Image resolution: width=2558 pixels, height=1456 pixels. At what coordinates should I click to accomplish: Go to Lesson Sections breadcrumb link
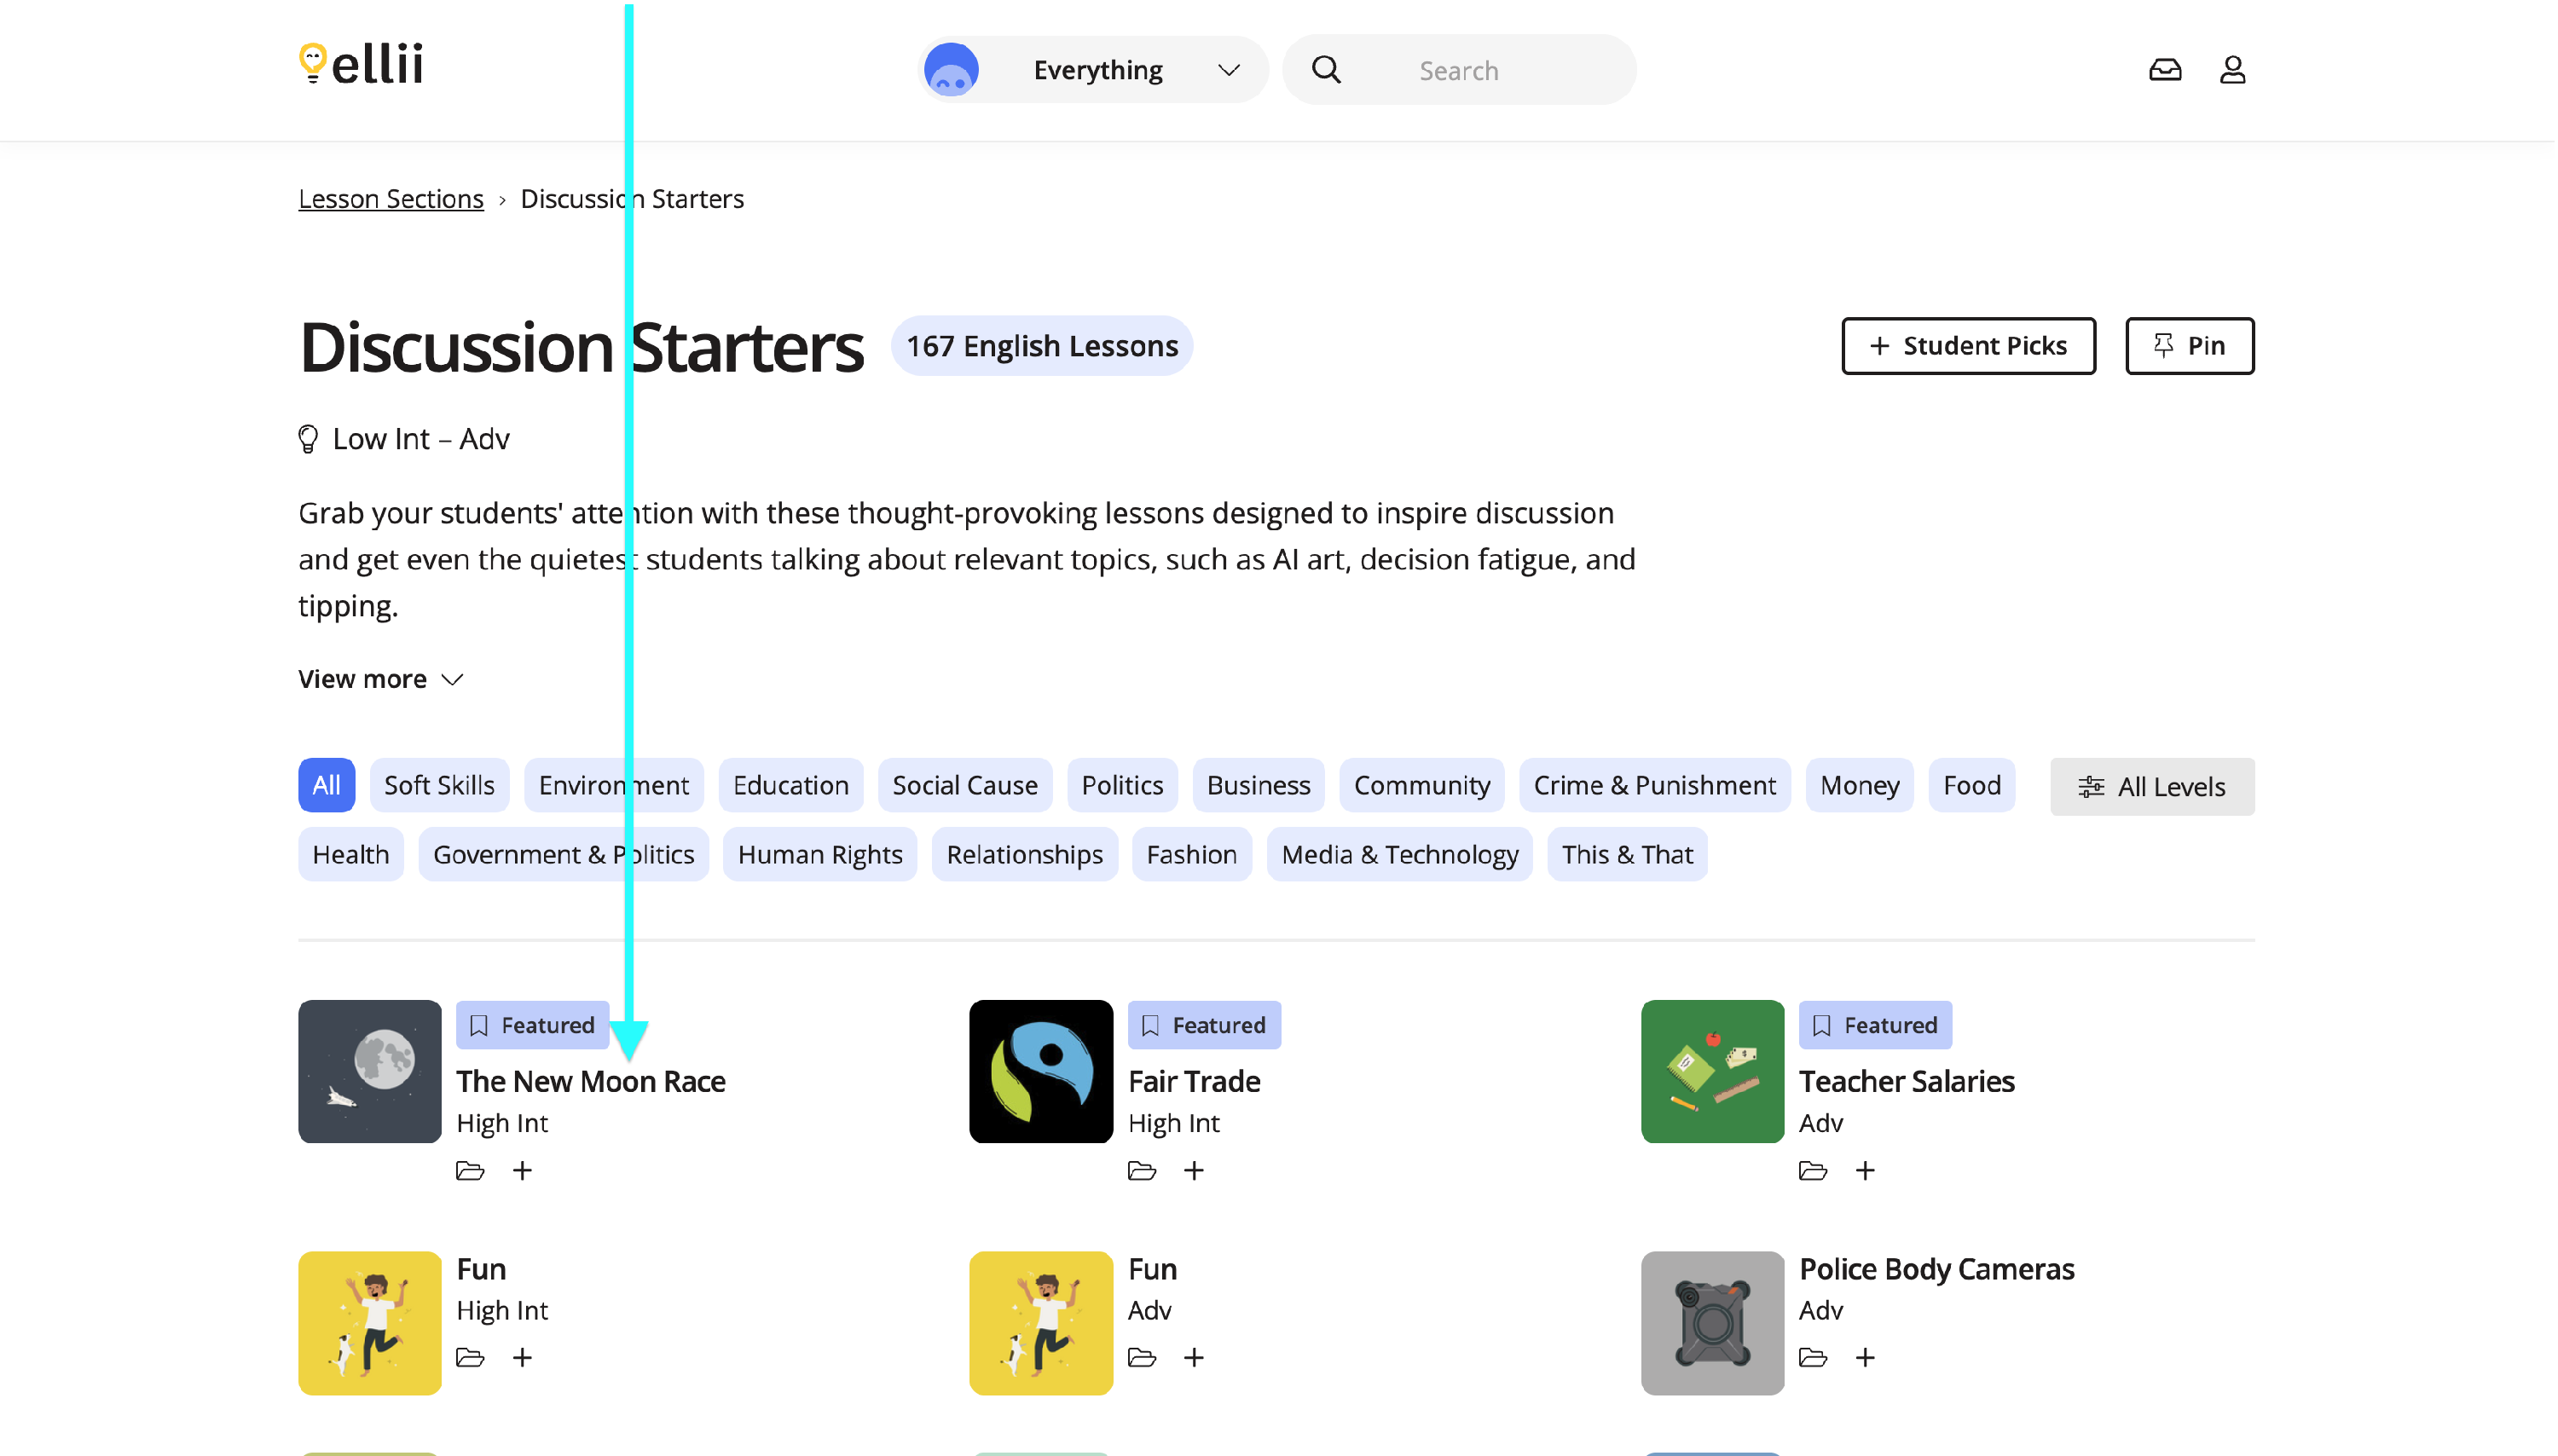coord(391,199)
